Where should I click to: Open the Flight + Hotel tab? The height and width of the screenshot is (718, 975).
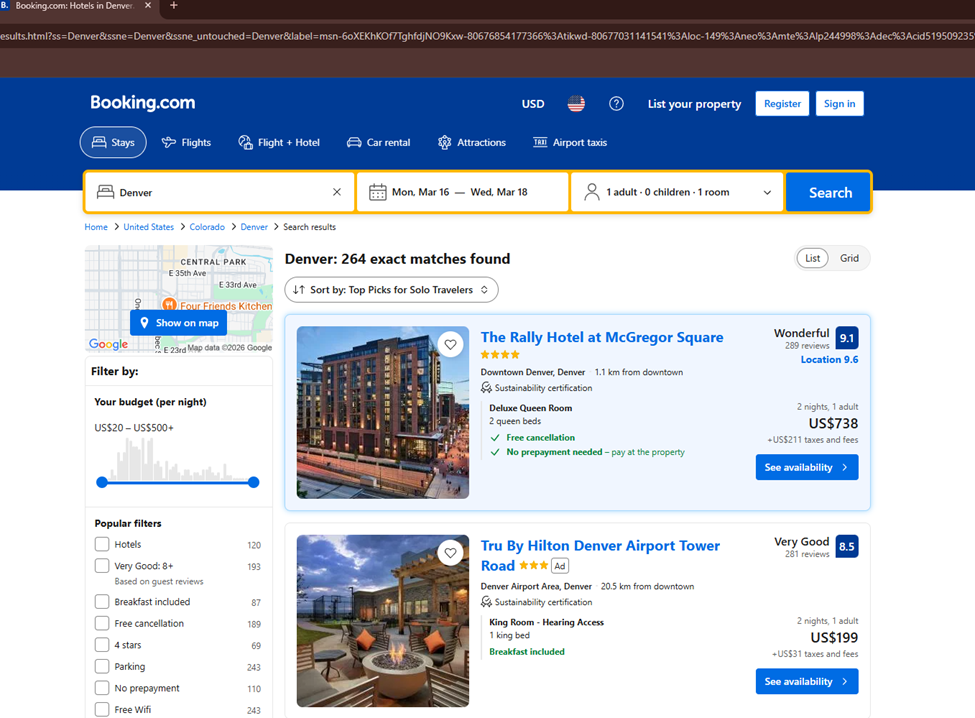[x=279, y=142]
